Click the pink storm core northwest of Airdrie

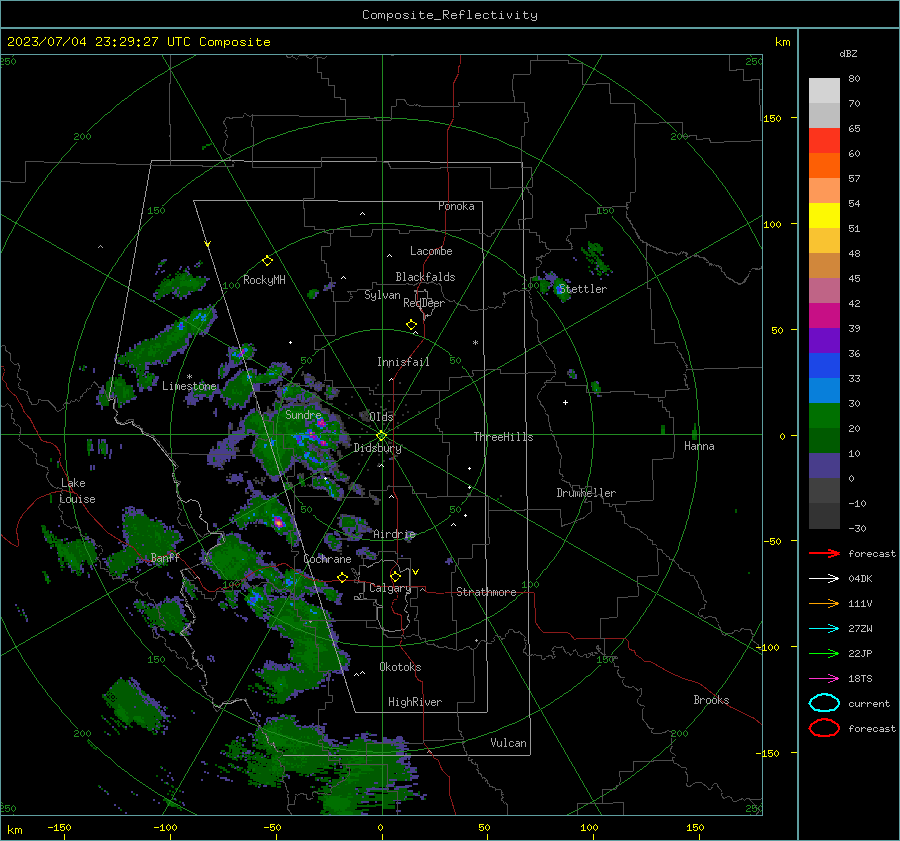coord(278,522)
